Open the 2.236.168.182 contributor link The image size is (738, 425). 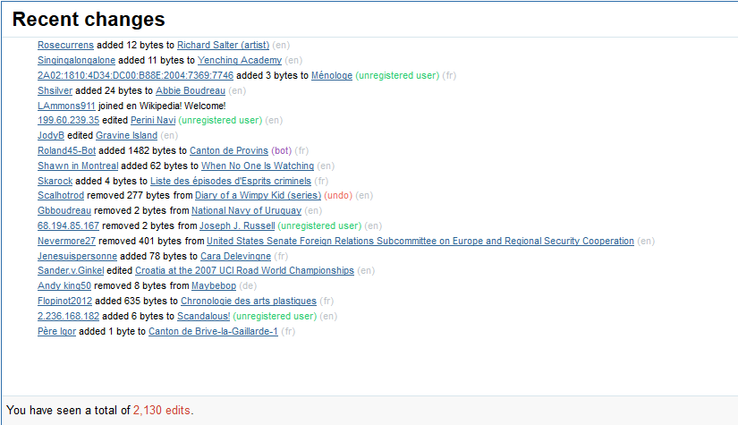tap(68, 316)
